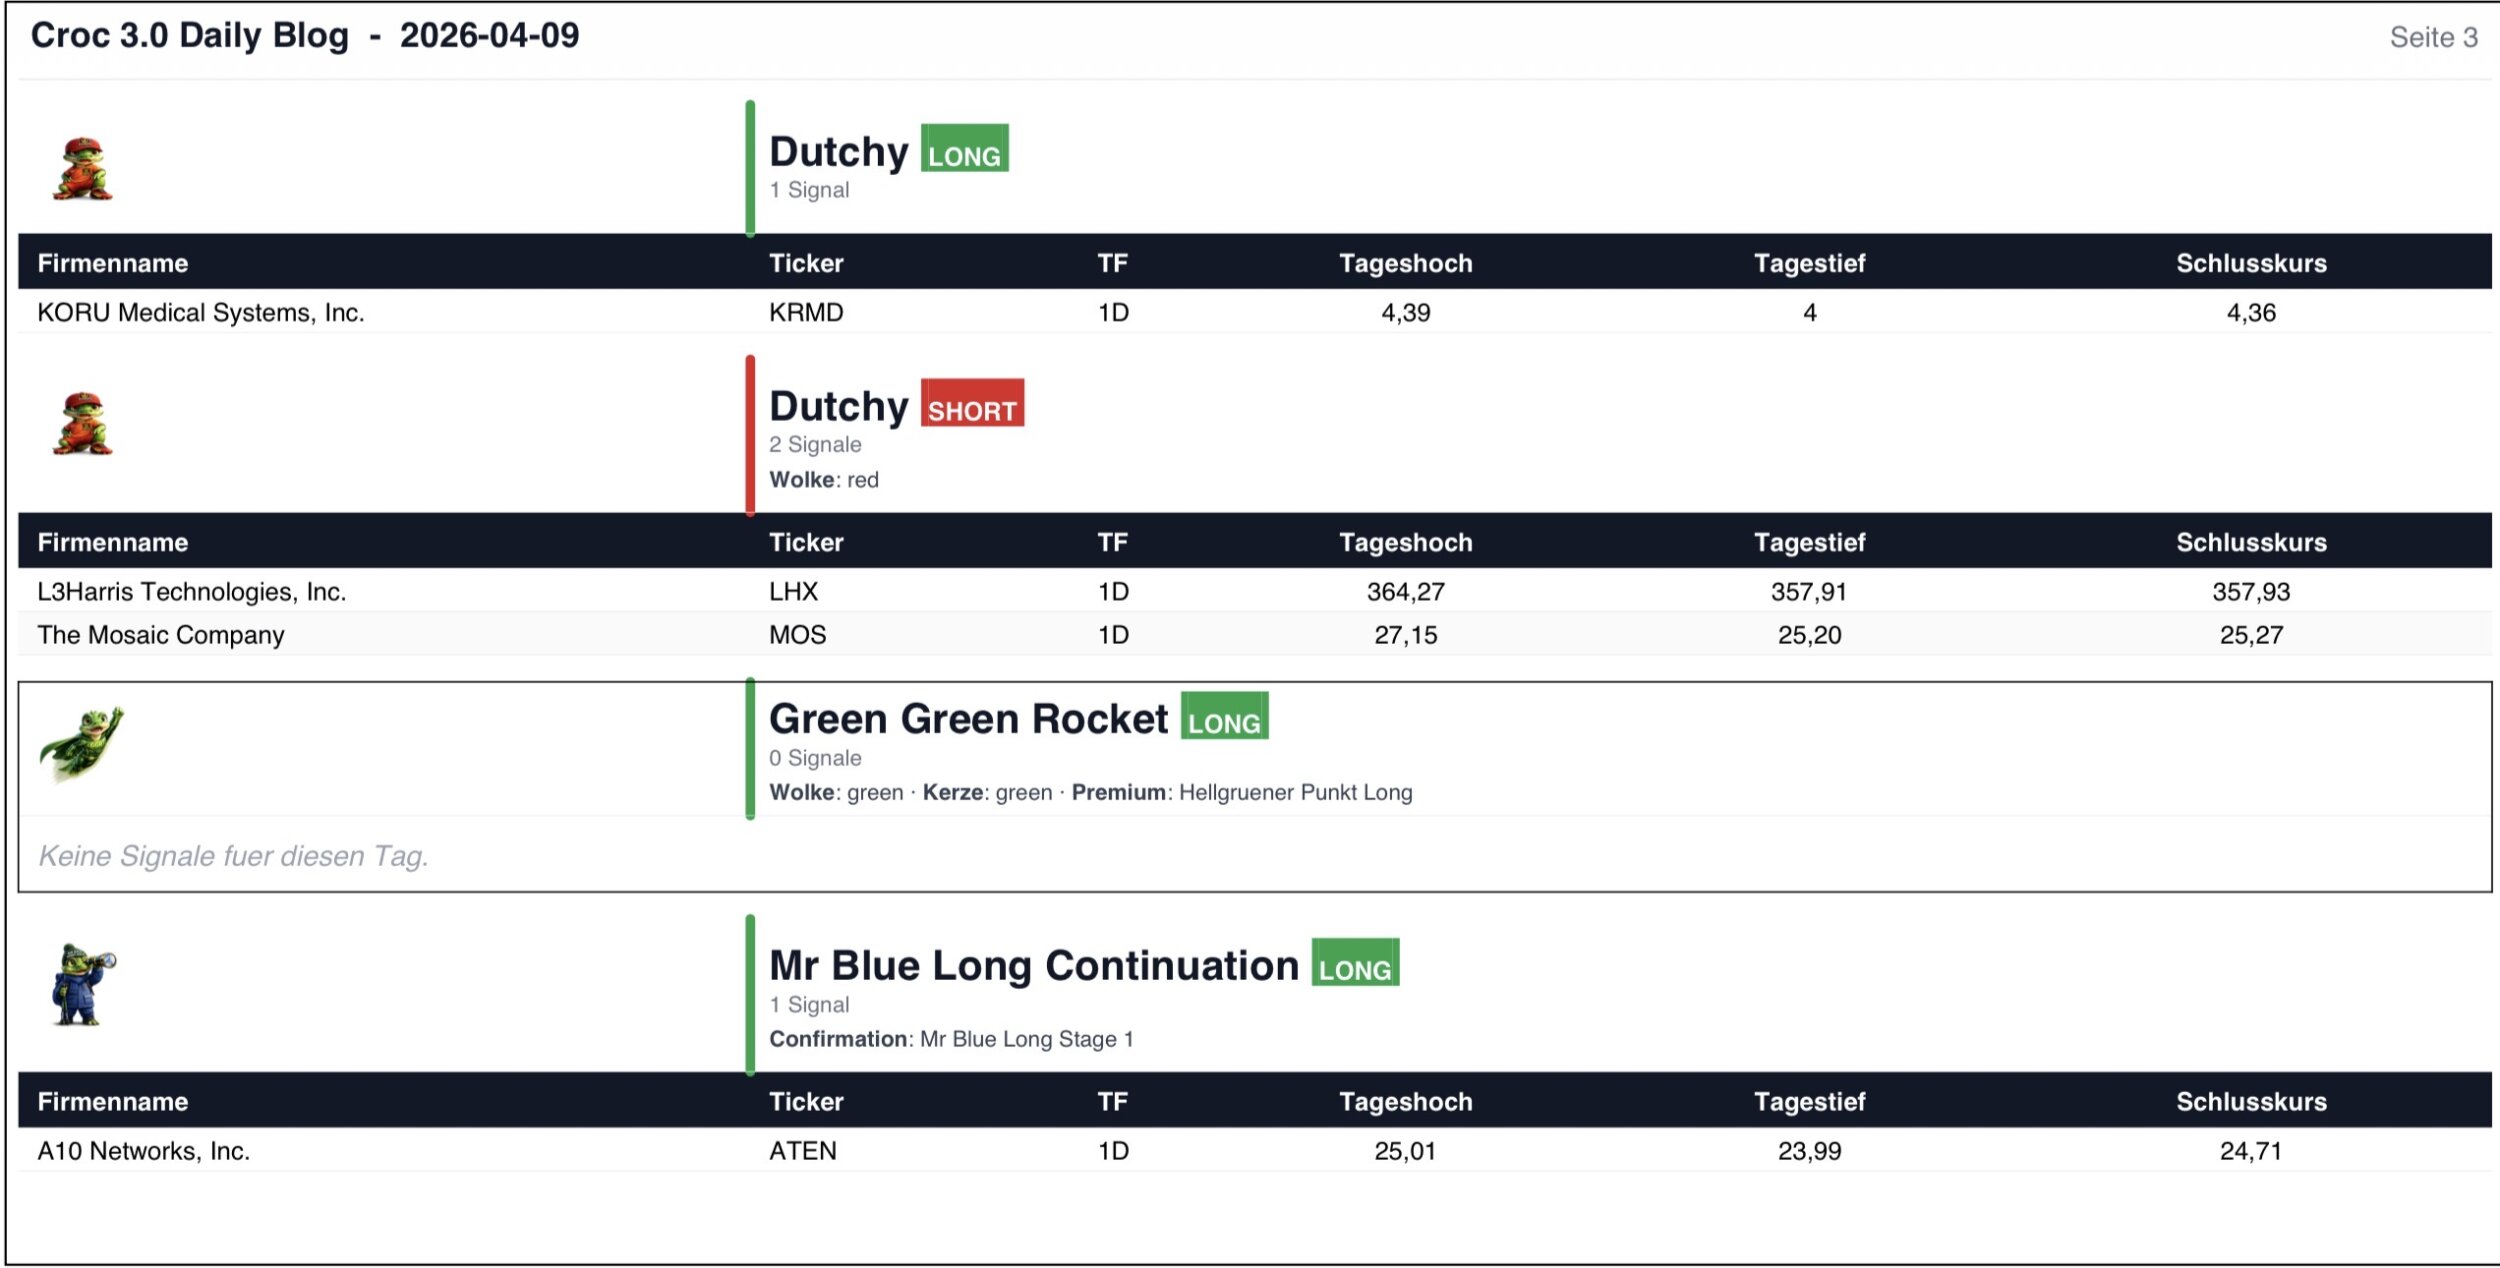Click the L3Harris Technologies, Inc. row name
This screenshot has height=1268, width=2500.
point(192,592)
